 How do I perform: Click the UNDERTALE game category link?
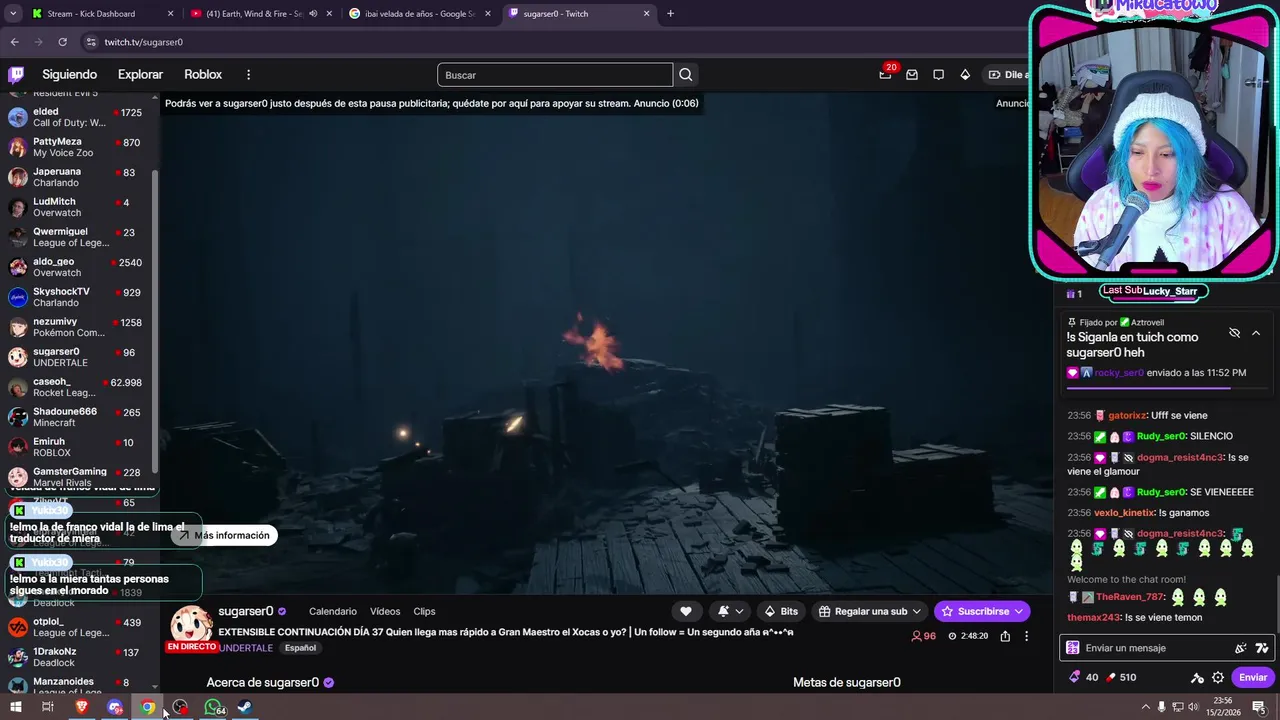[x=245, y=648]
